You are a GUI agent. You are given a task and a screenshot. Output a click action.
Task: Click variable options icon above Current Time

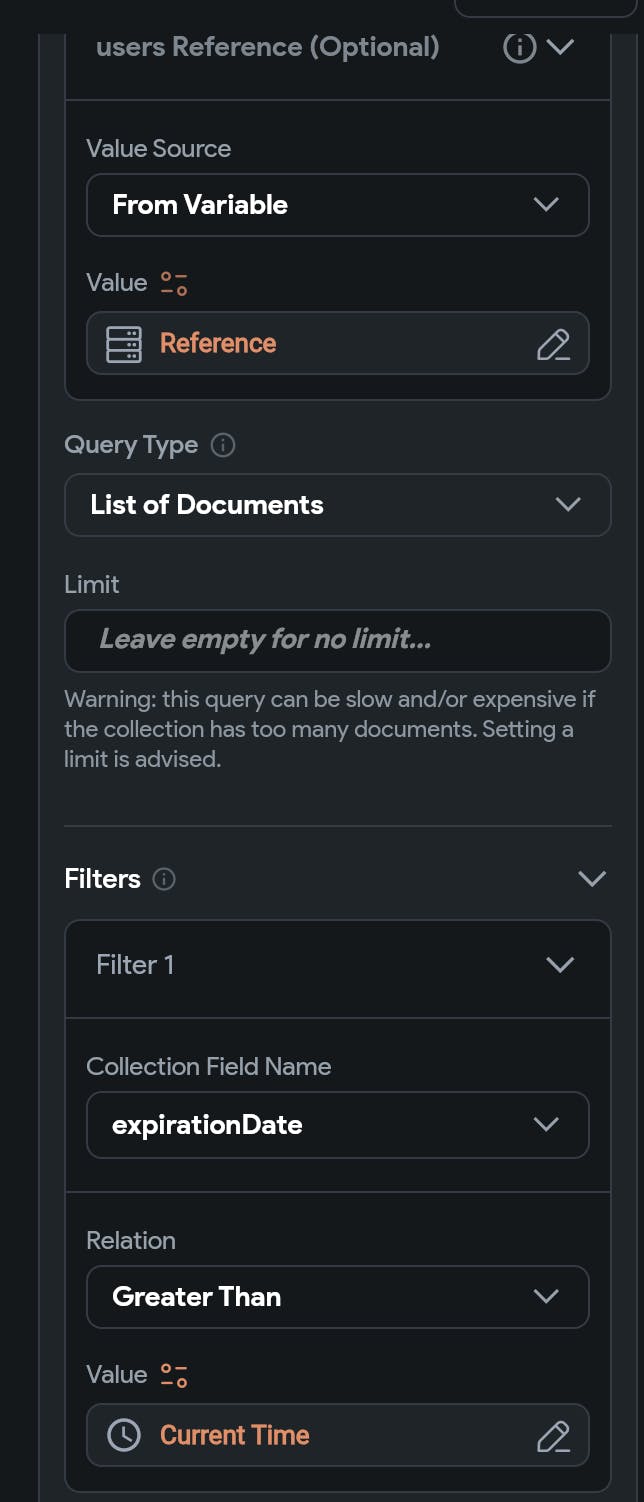point(174,1375)
